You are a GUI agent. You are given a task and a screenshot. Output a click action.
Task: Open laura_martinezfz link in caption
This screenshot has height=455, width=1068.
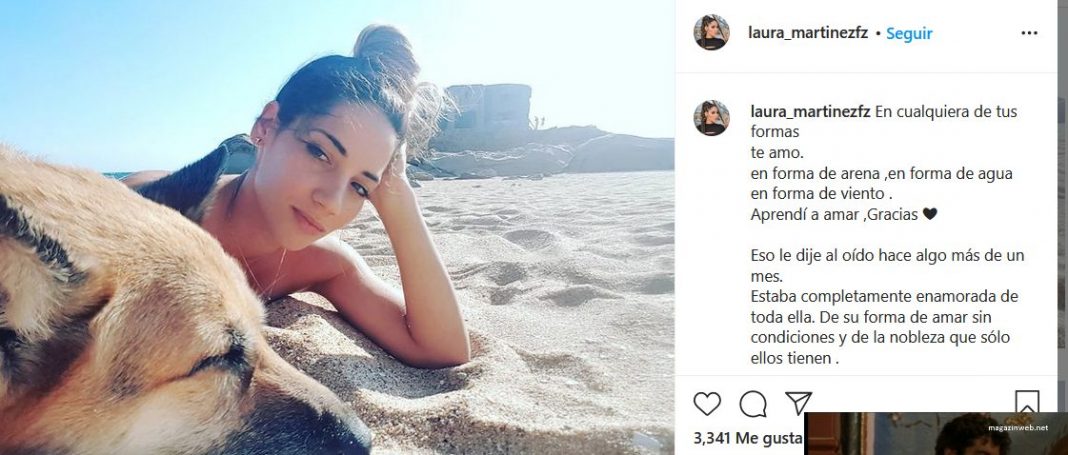coord(810,112)
